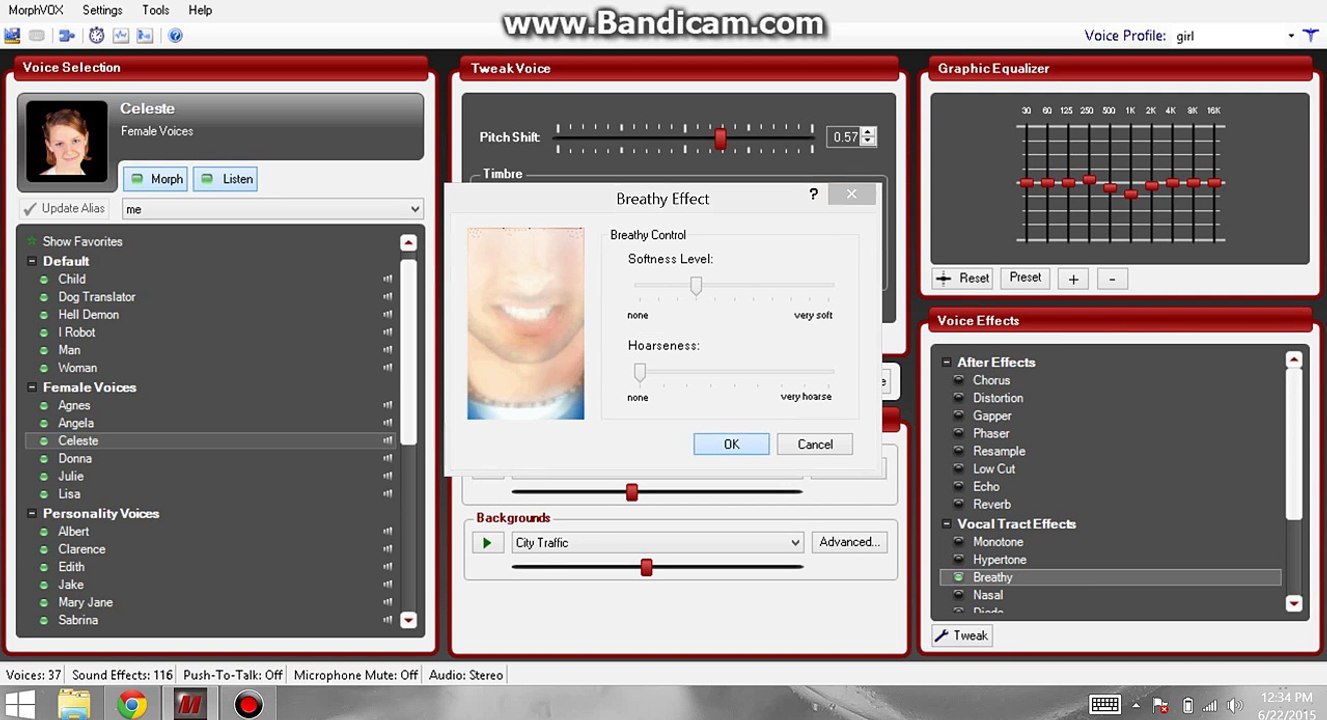Viewport: 1327px width, 720px height.
Task: Enable the Chorus after effect
Action: tap(959, 380)
